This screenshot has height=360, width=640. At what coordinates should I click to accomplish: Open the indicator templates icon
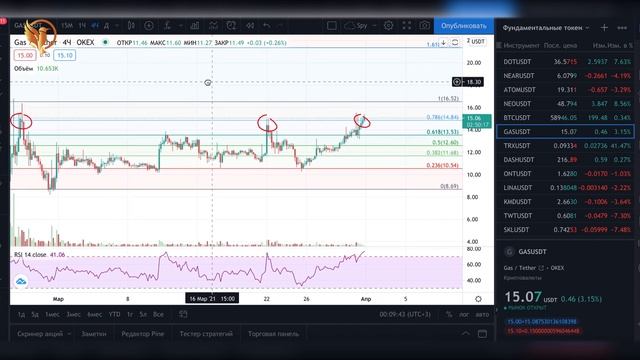click(x=213, y=26)
